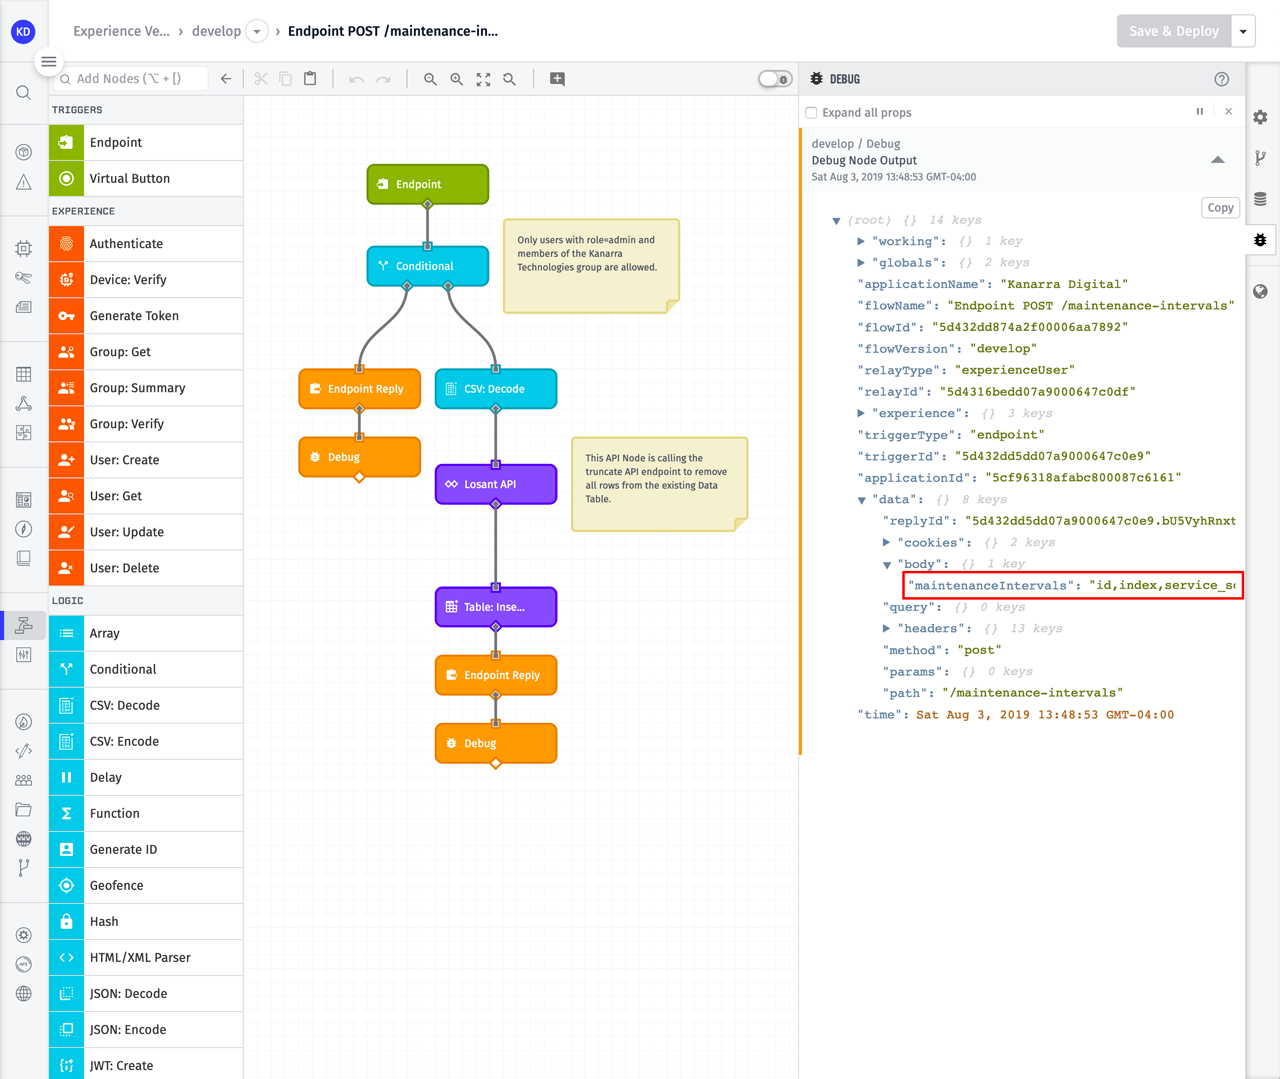The image size is (1280, 1079).
Task: Zoom in using the magnifier plus icon
Action: point(457,79)
